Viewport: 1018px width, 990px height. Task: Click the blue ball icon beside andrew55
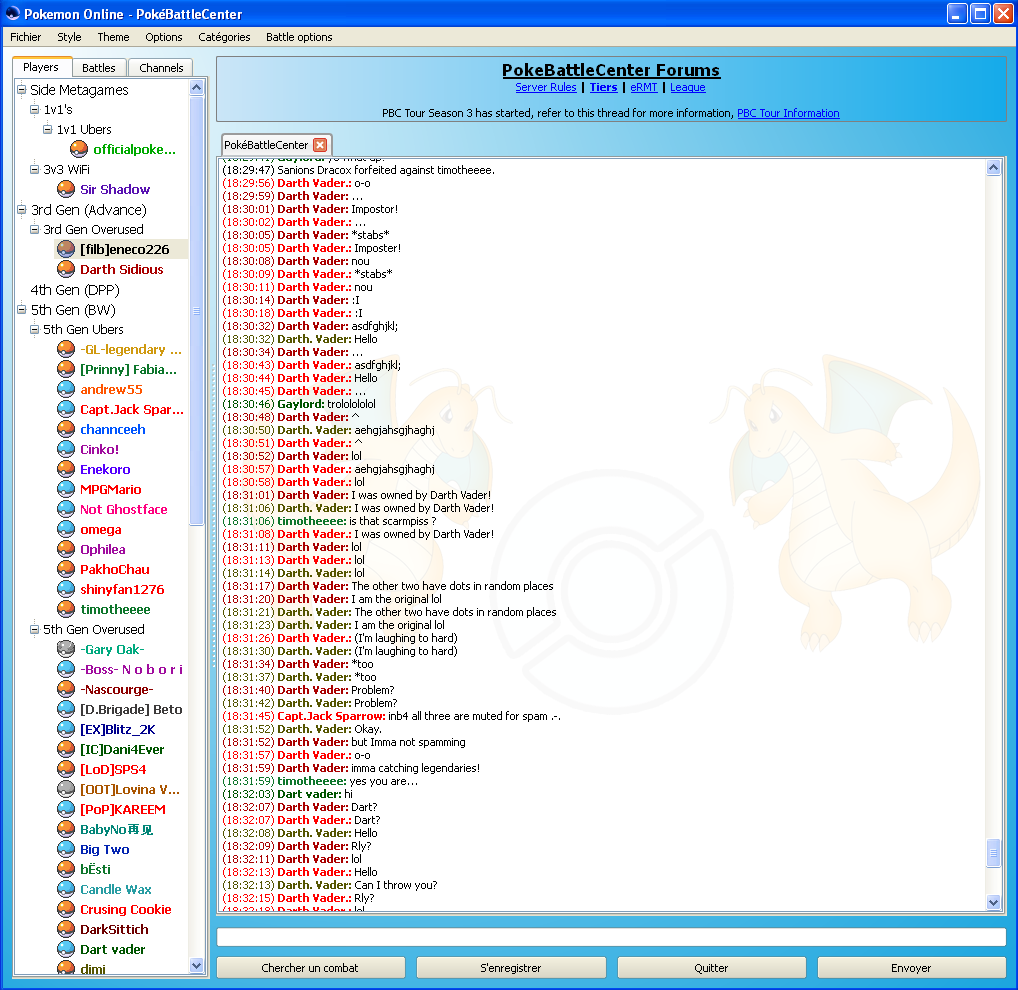point(66,390)
